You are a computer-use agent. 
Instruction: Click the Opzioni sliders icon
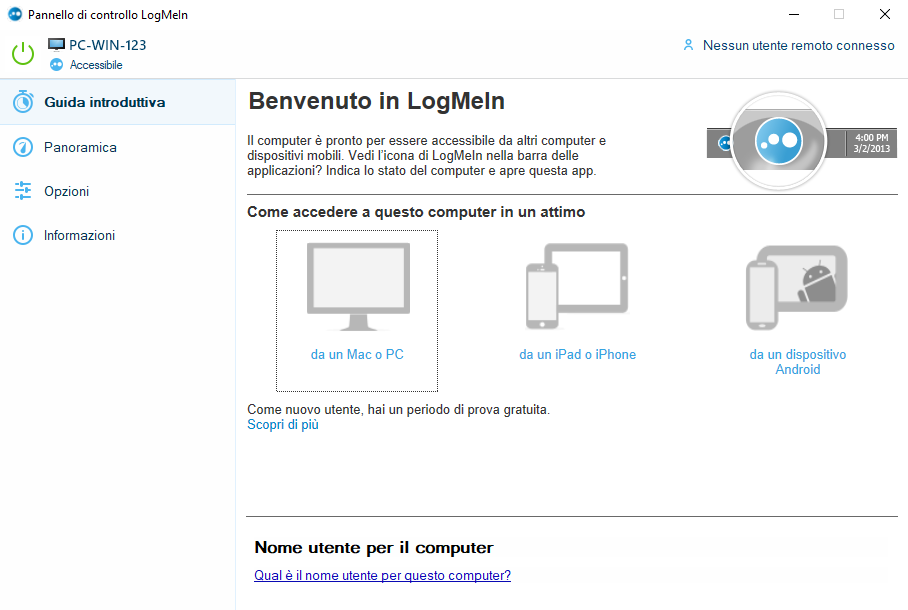pos(23,191)
